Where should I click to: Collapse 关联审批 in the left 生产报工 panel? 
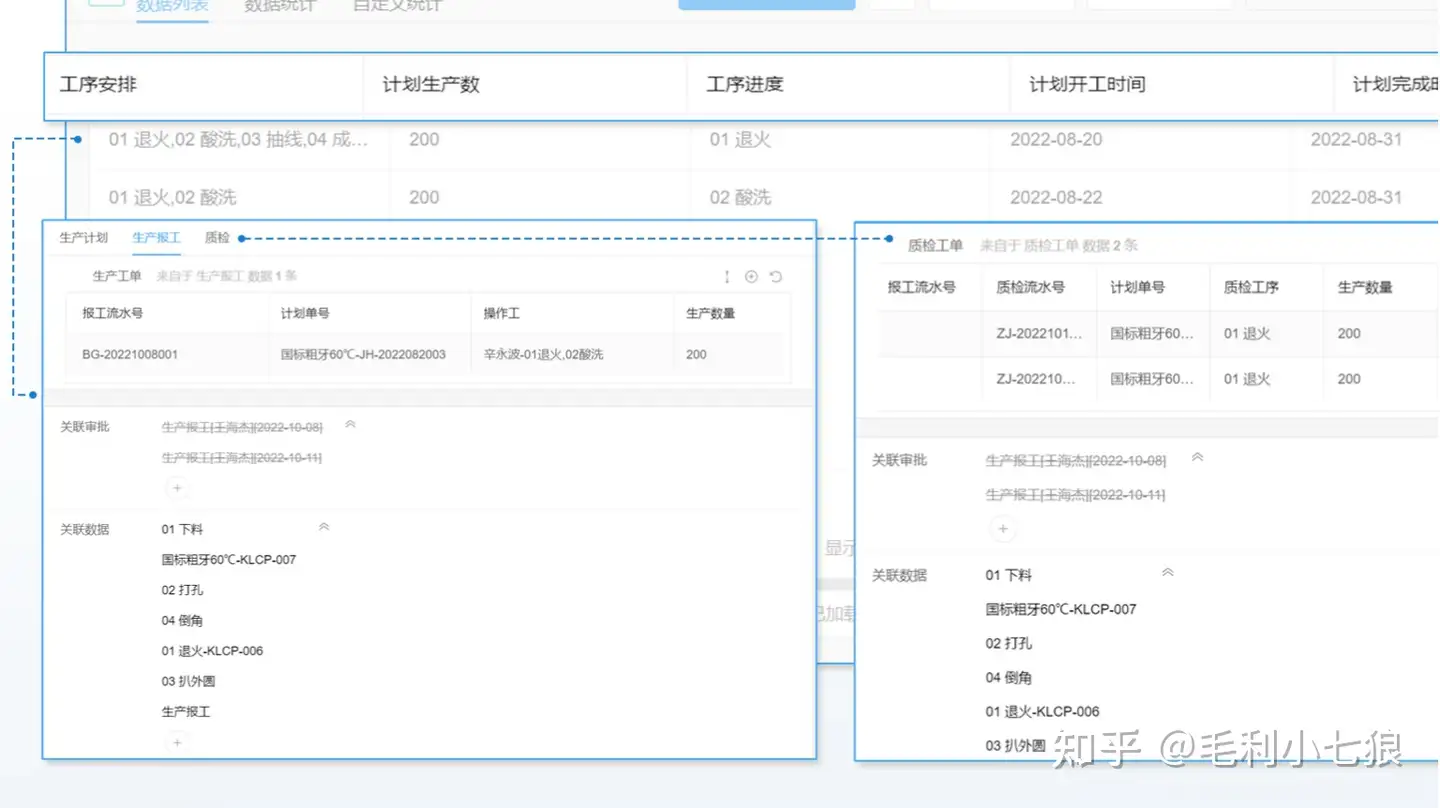[x=350, y=425]
